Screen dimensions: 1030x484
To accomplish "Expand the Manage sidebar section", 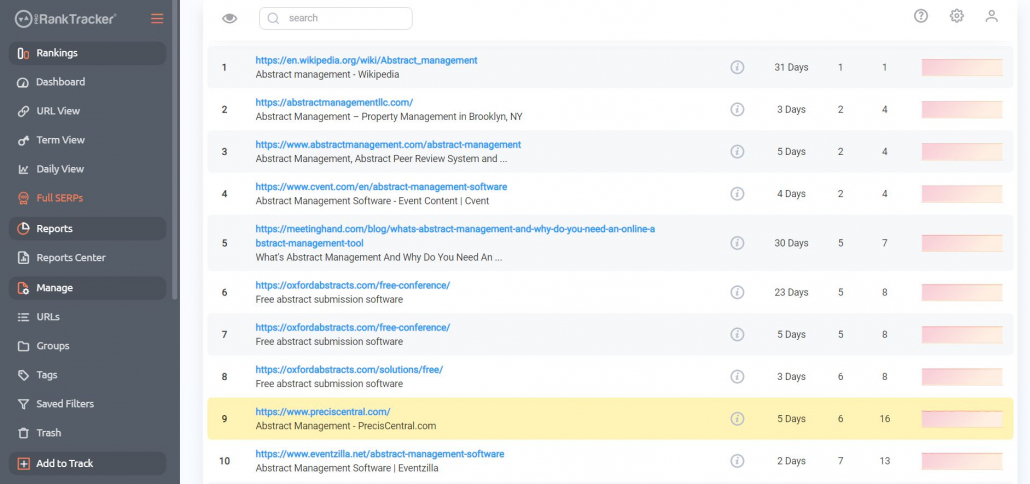I will point(87,288).
